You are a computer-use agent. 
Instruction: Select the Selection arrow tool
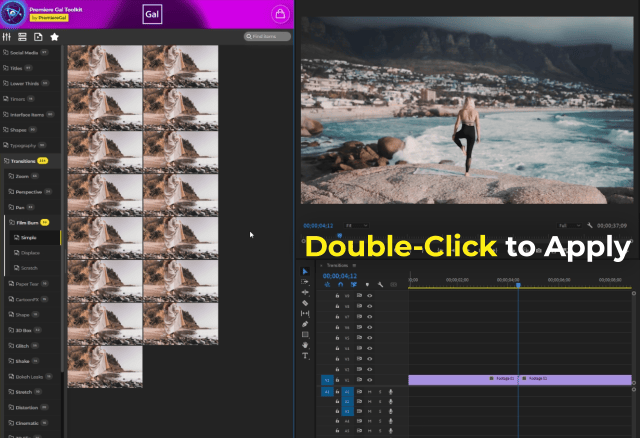(305, 271)
